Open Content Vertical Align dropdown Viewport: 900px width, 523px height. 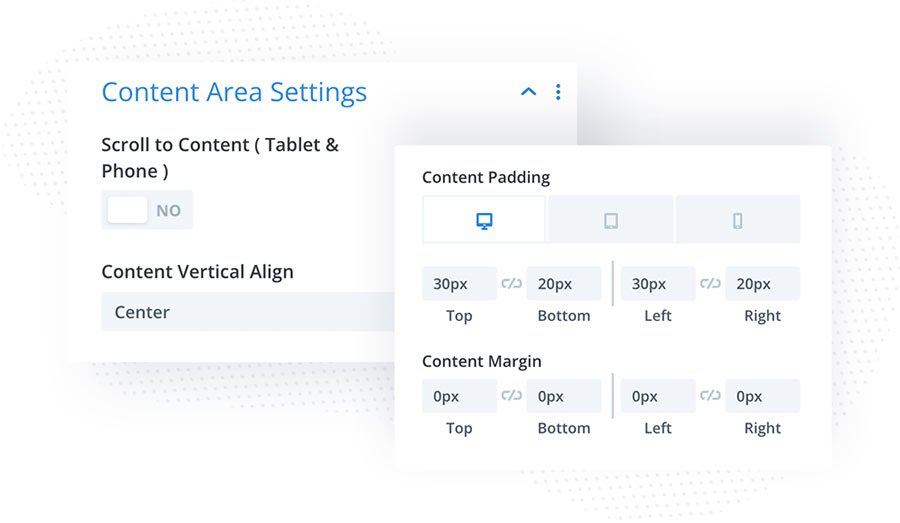(248, 312)
